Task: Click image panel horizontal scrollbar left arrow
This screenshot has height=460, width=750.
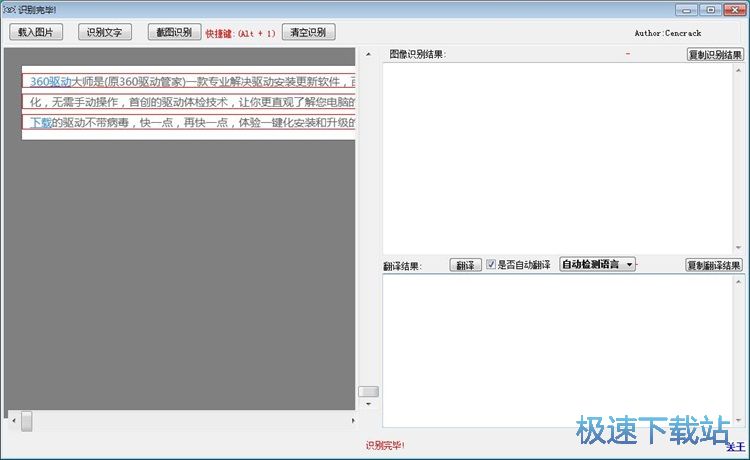Action: pos(14,421)
